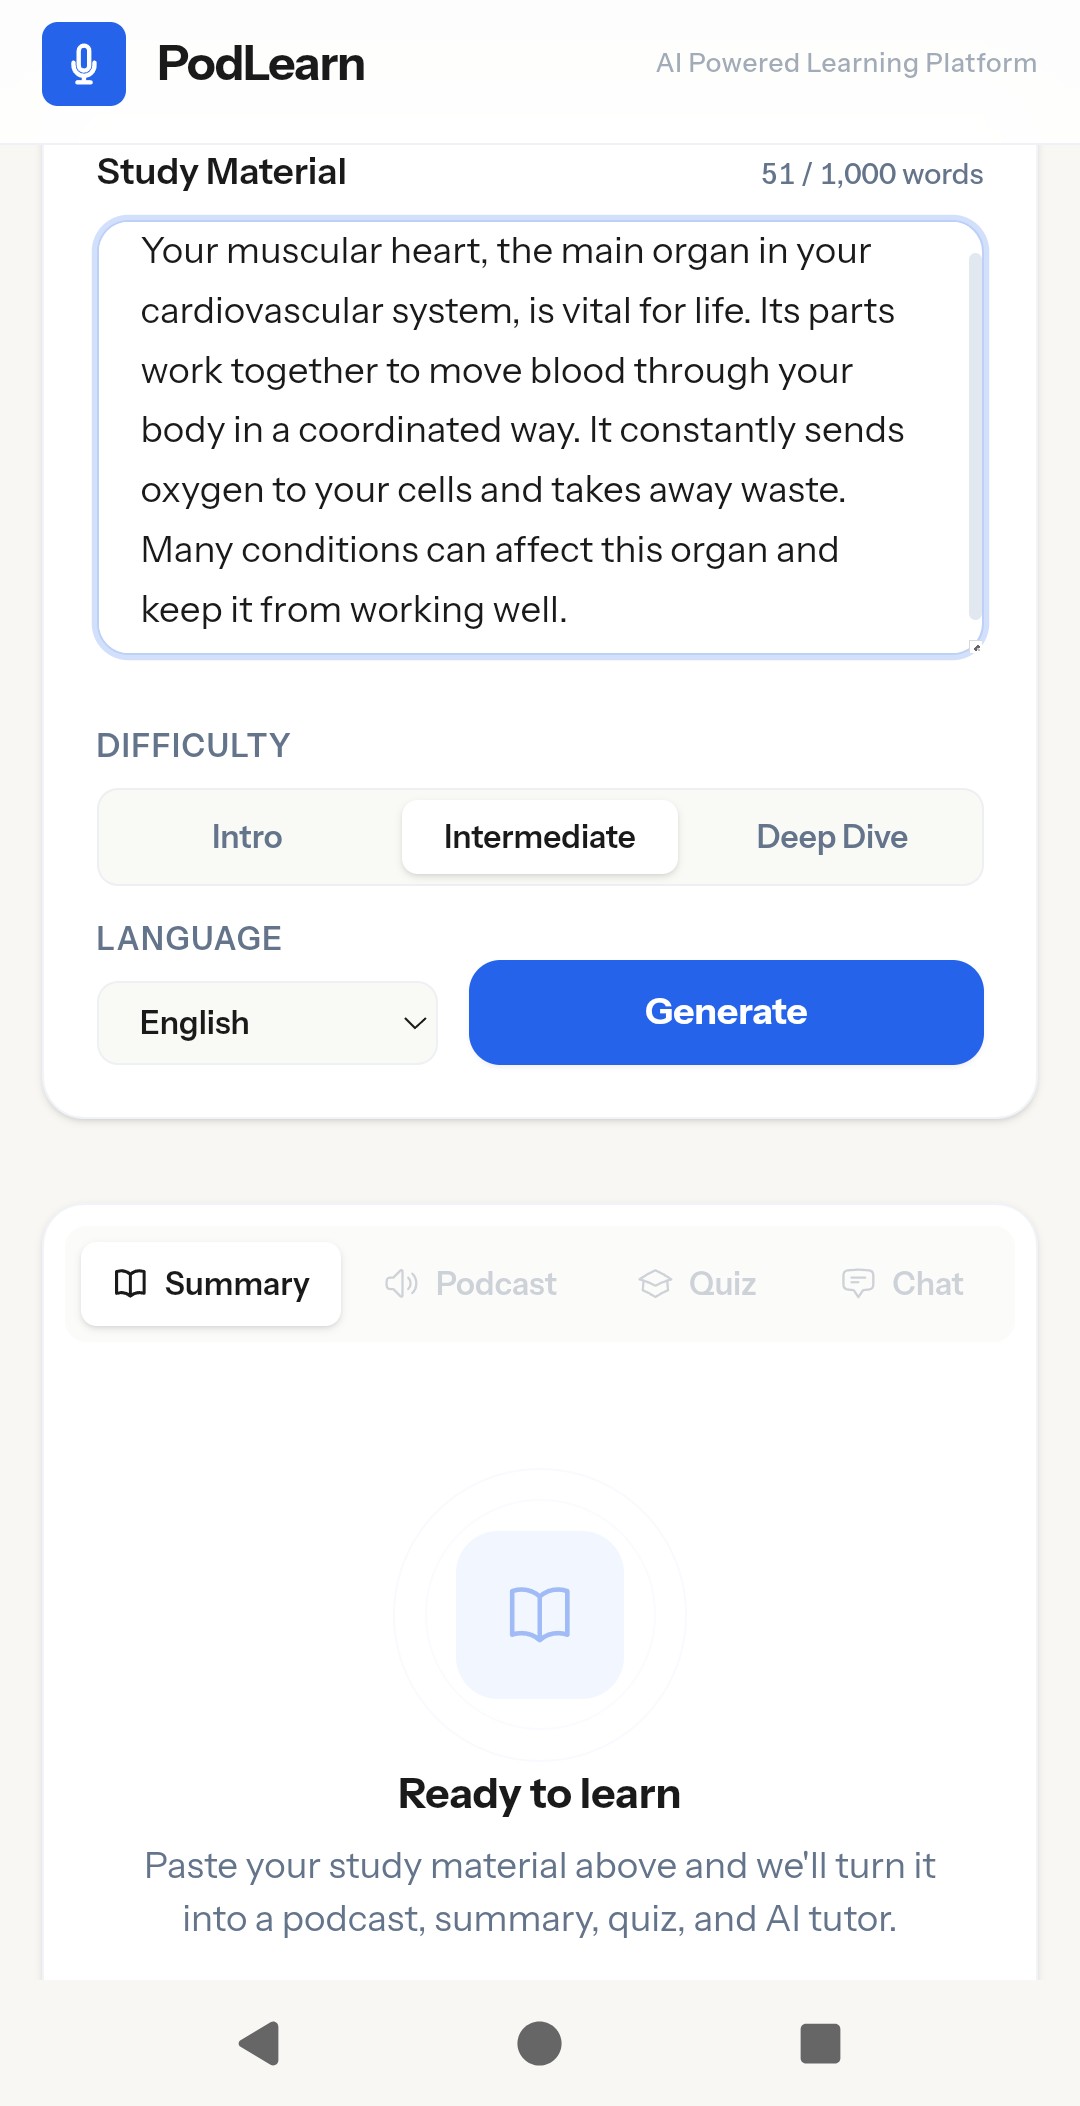Tap the Android recent apps square

(820, 2043)
